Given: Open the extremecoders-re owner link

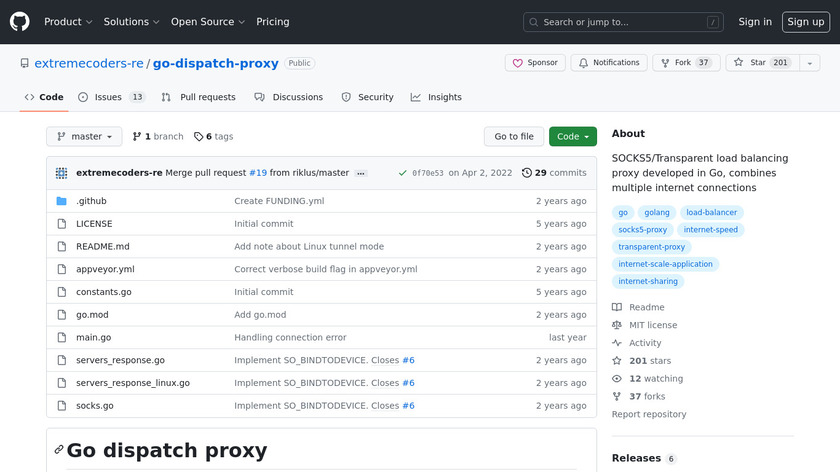Looking at the screenshot, I should (x=89, y=63).
